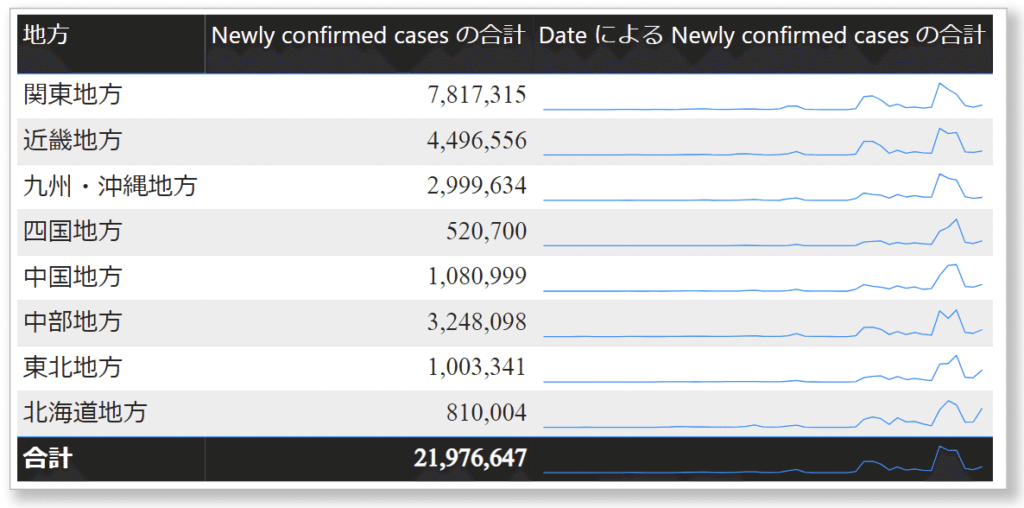Click the 合計 total row label

46,459
